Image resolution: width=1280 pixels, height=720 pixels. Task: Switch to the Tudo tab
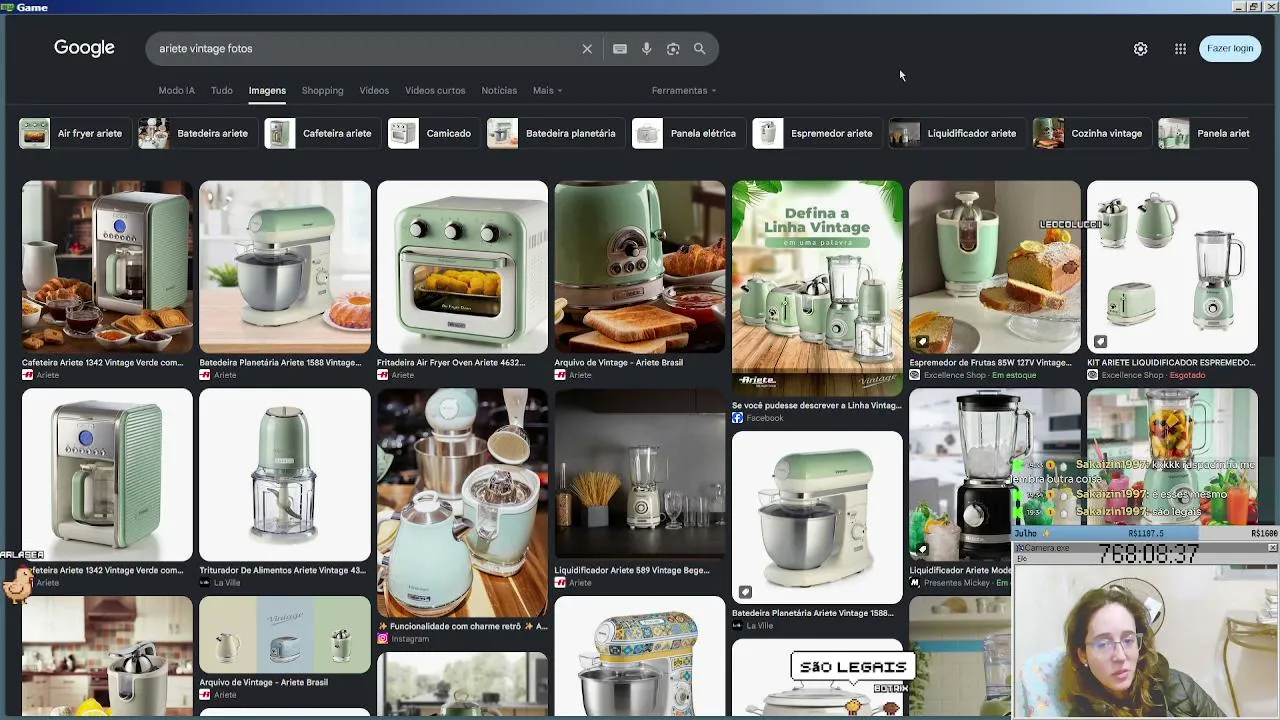(x=222, y=91)
